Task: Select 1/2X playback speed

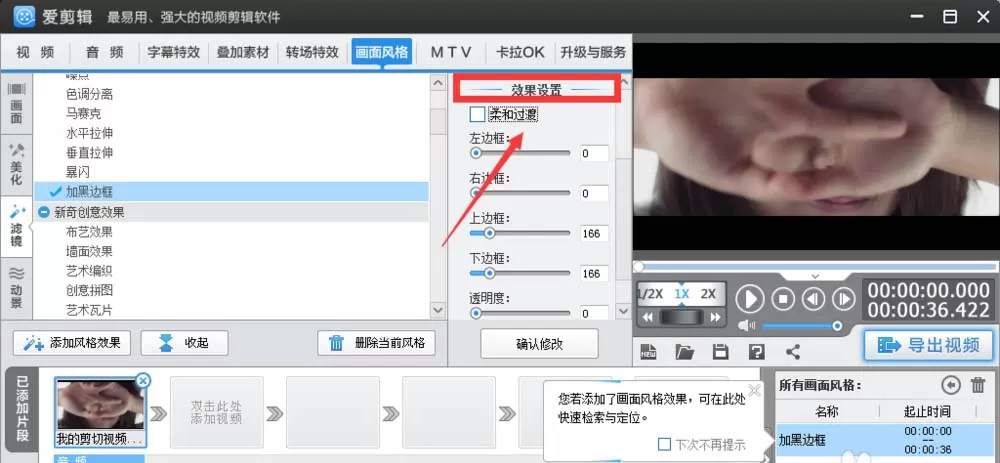Action: point(650,294)
